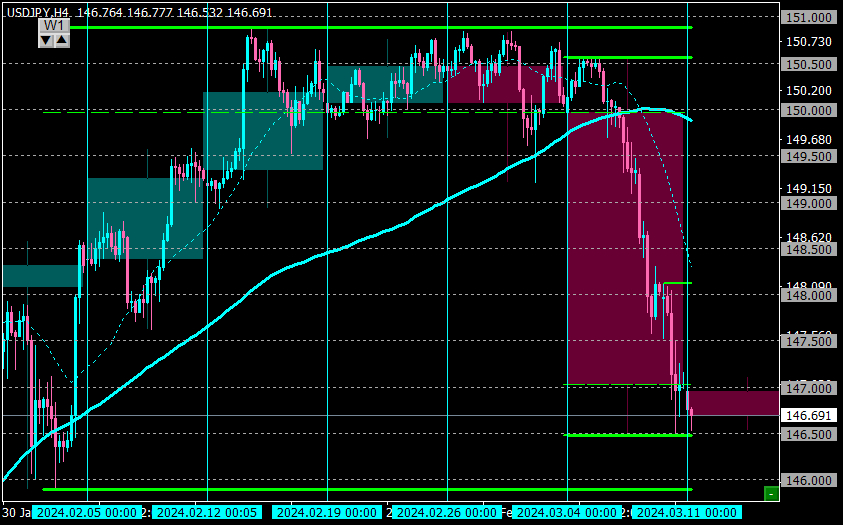
Task: Click the 149.150 price scale value
Action: click(809, 189)
